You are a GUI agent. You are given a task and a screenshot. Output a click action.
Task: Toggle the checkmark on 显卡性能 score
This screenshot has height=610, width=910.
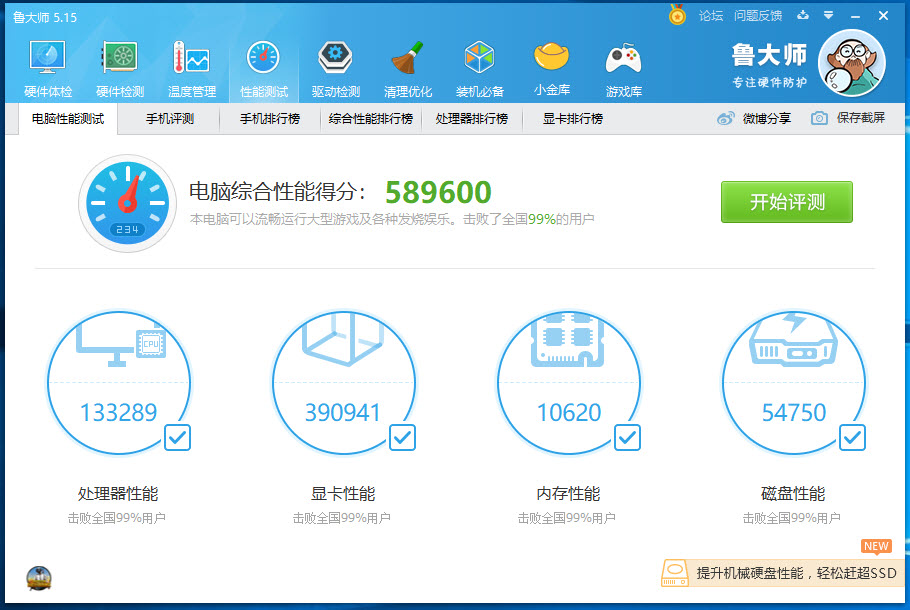point(402,438)
